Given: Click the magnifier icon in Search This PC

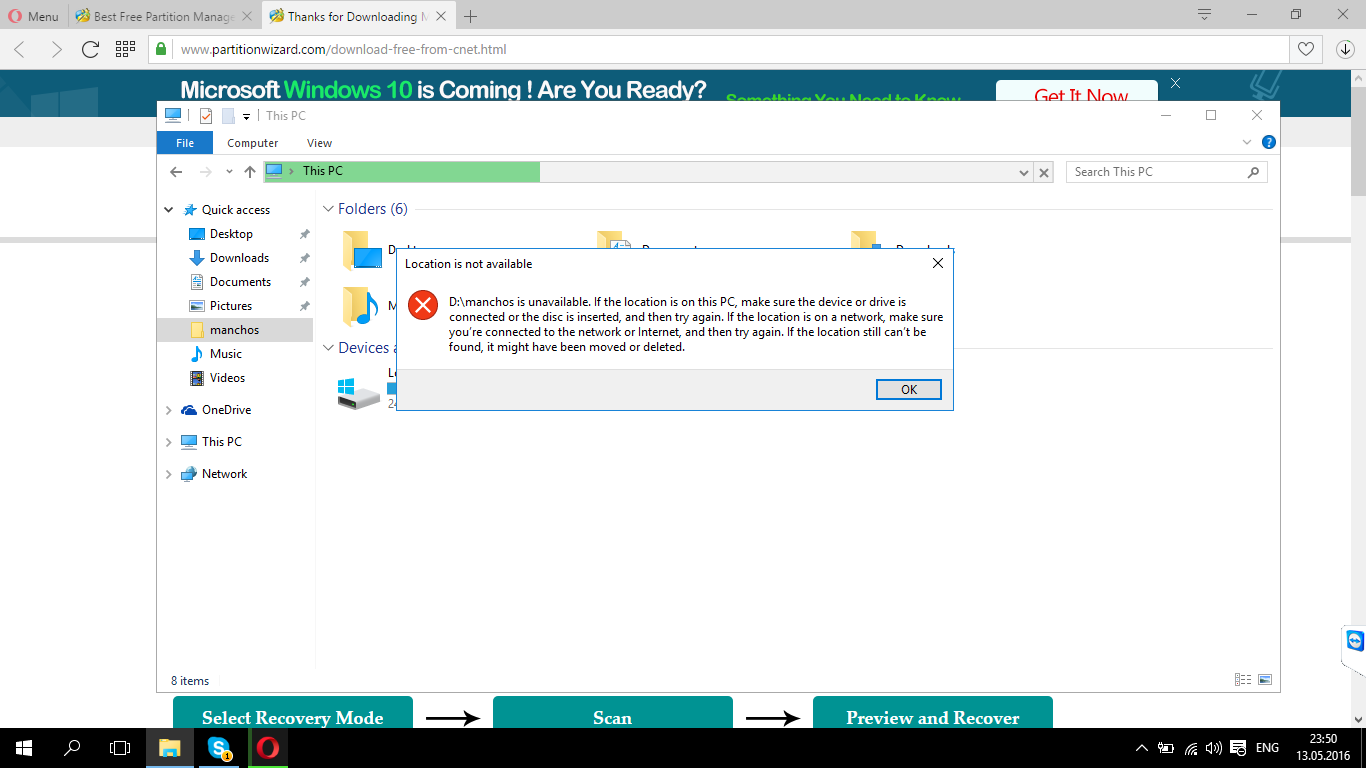Looking at the screenshot, I should click(x=1253, y=172).
